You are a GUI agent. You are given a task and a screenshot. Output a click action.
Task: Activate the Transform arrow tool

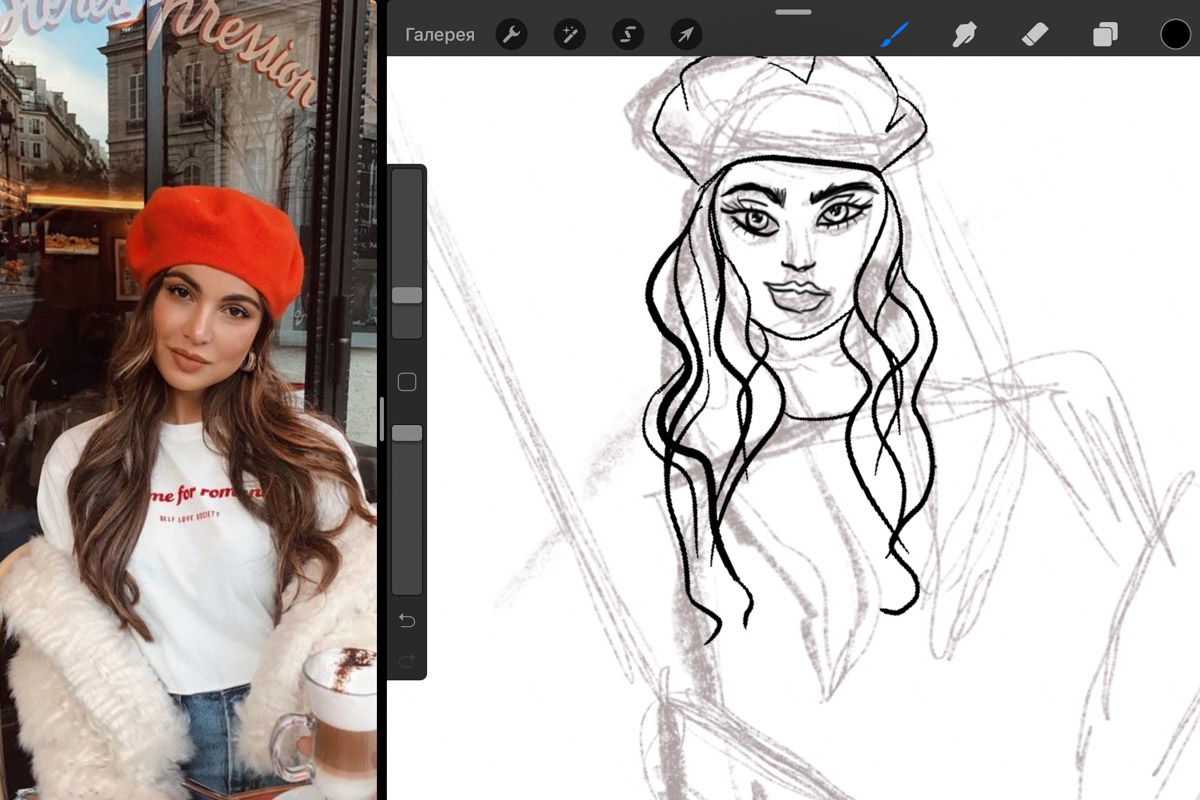[x=686, y=35]
